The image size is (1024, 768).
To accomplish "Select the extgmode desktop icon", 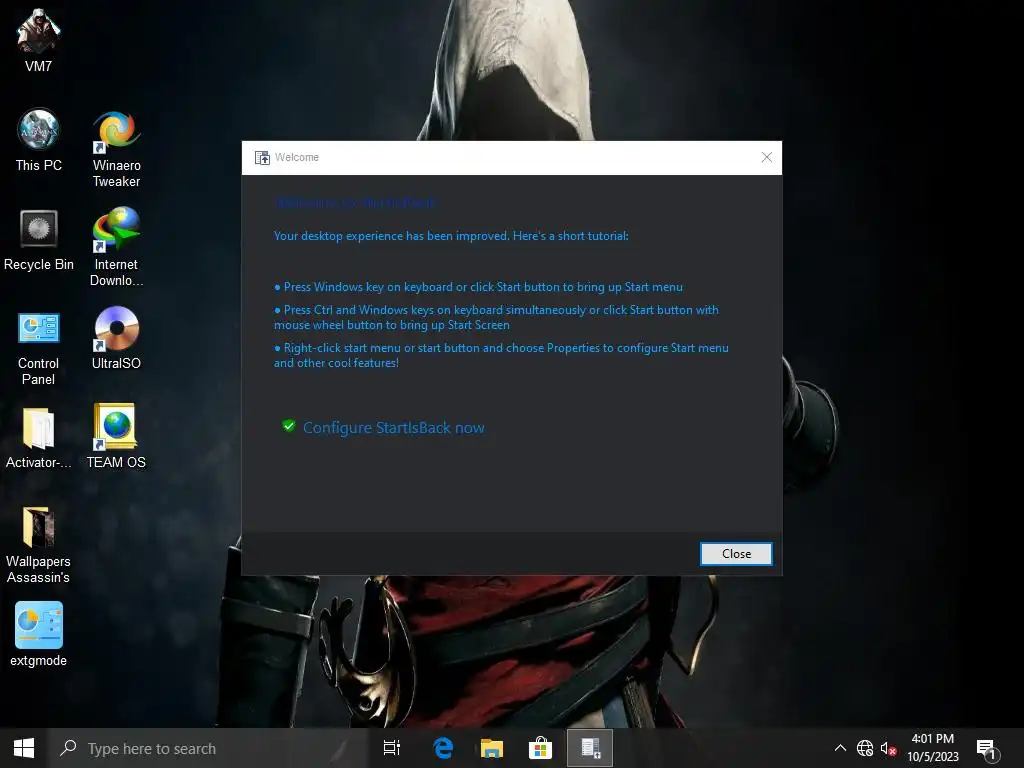I will [39, 634].
